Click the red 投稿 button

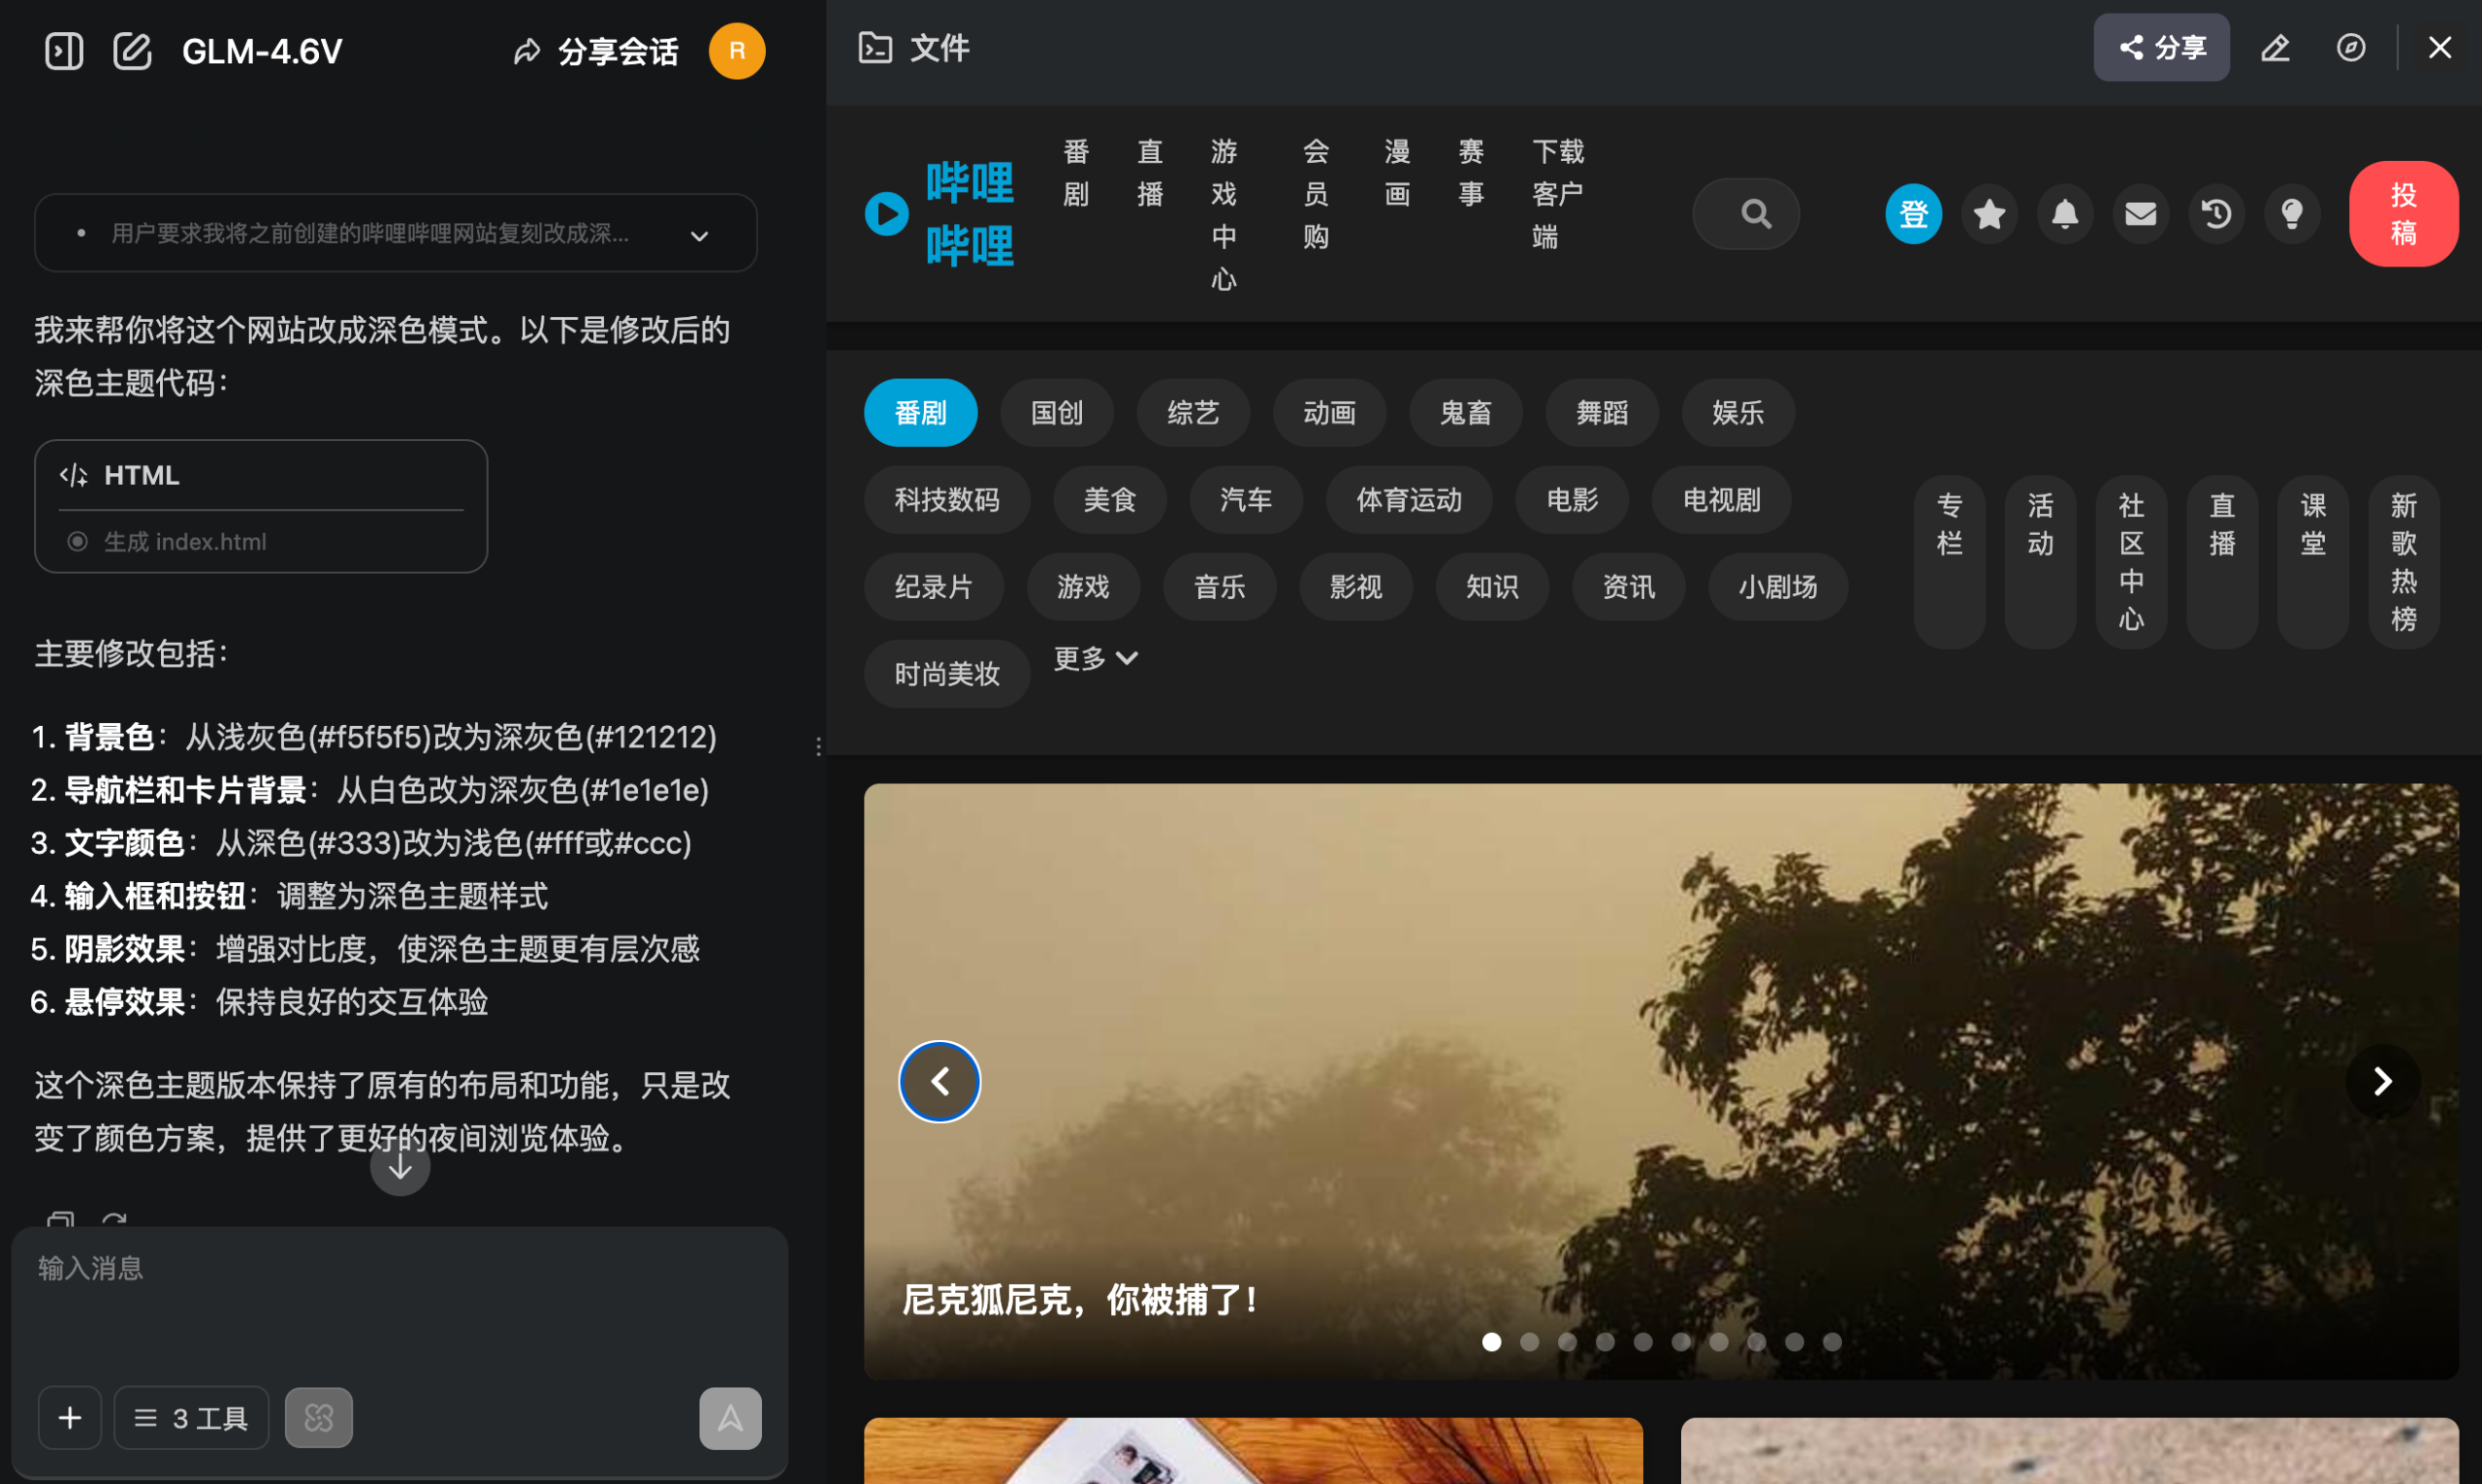tap(2404, 213)
